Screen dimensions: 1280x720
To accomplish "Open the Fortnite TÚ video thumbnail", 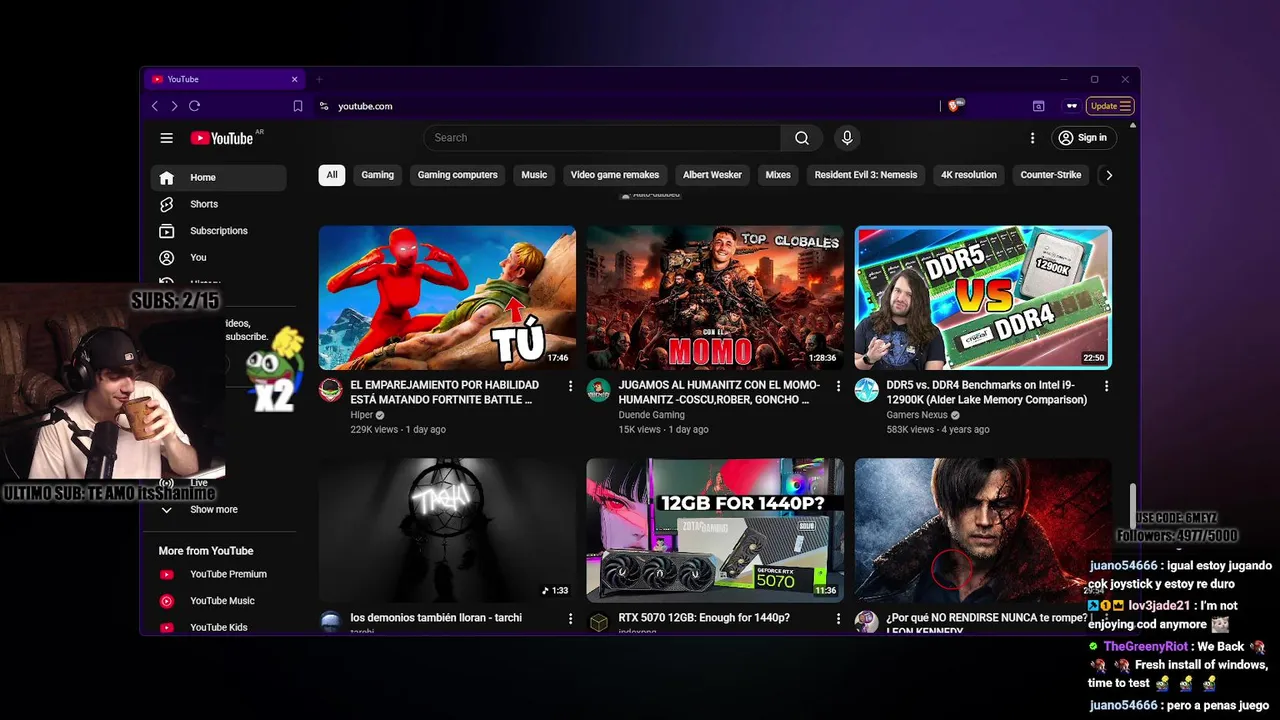I will point(447,298).
